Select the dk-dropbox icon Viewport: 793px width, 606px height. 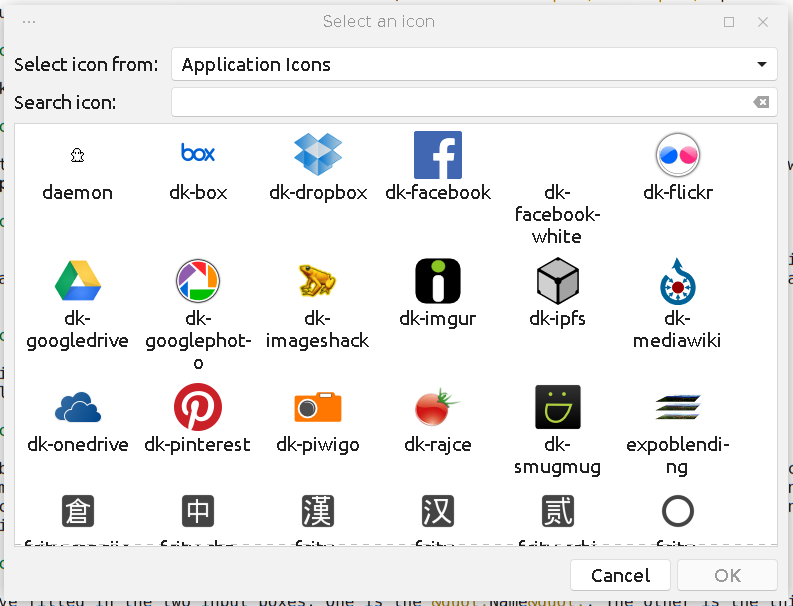click(x=318, y=155)
